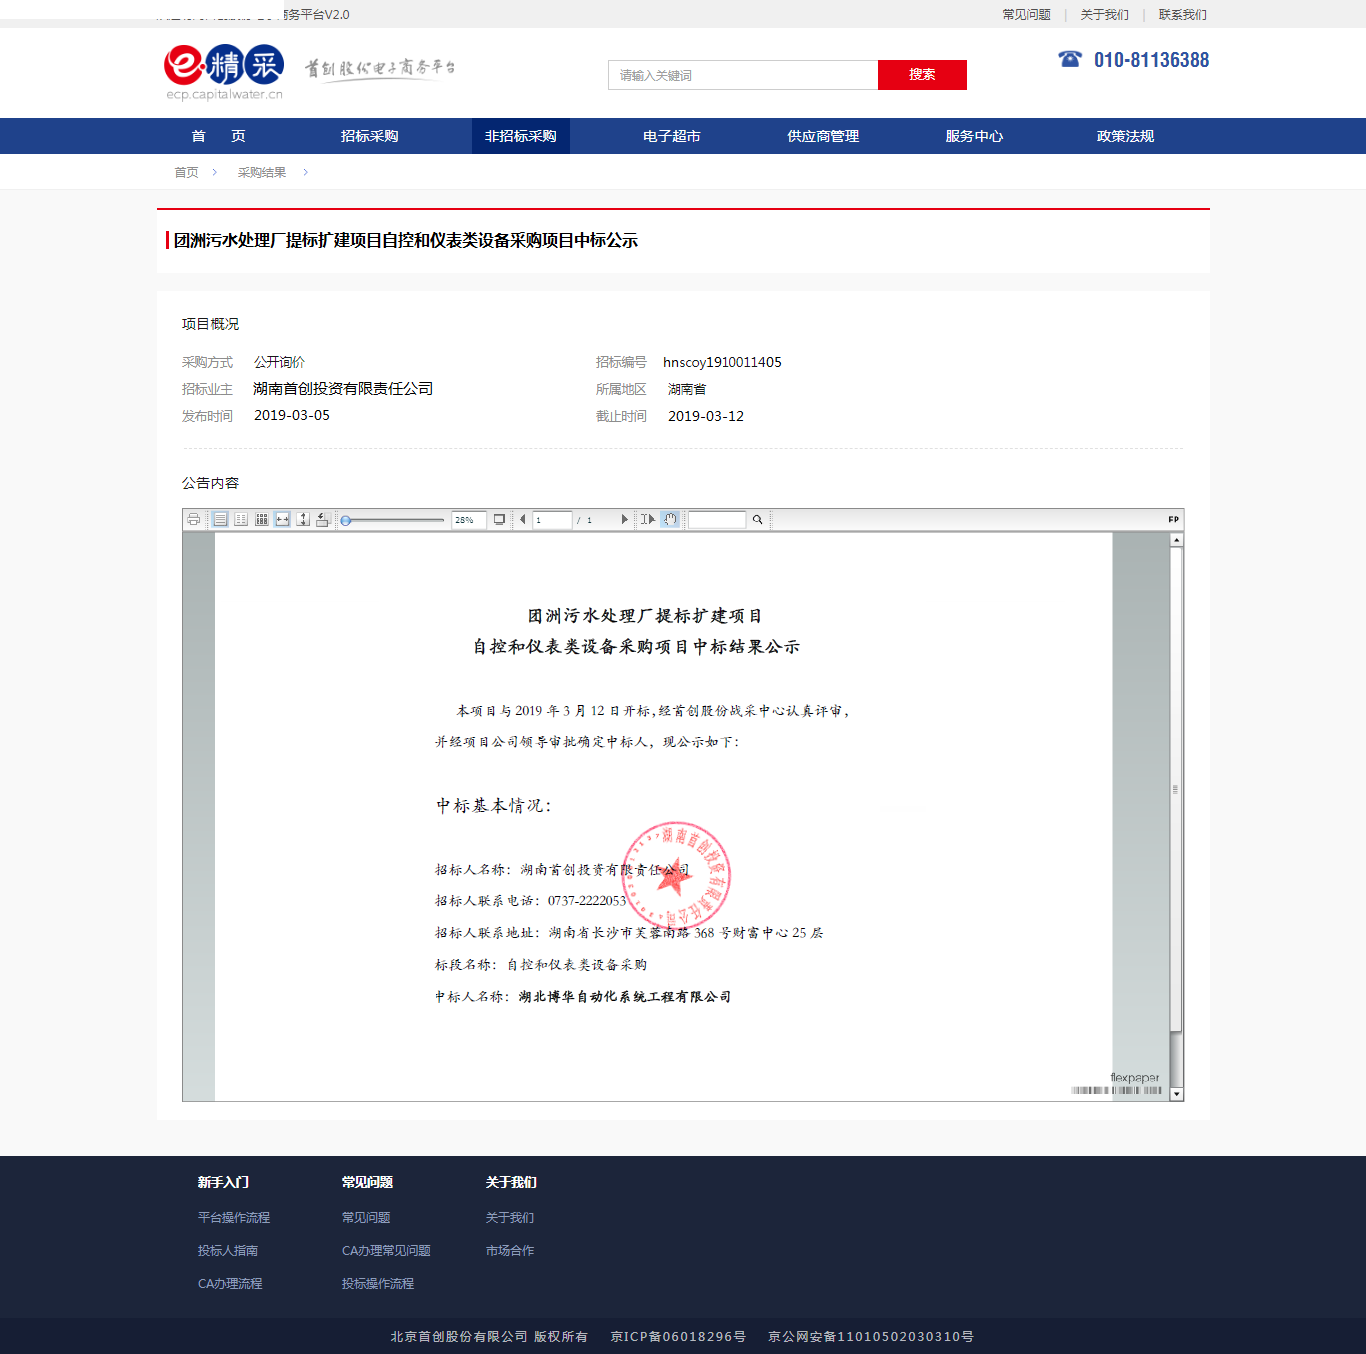Click the 京公网安备11010502030310号 footer text
1366x1354 pixels.
(x=871, y=1337)
